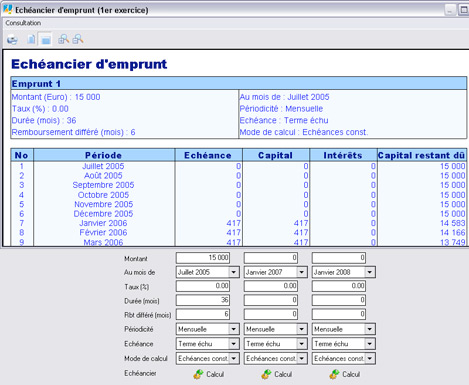The image size is (469, 385).
Task: Click Durée (mois) field containing 36
Action: (203, 300)
